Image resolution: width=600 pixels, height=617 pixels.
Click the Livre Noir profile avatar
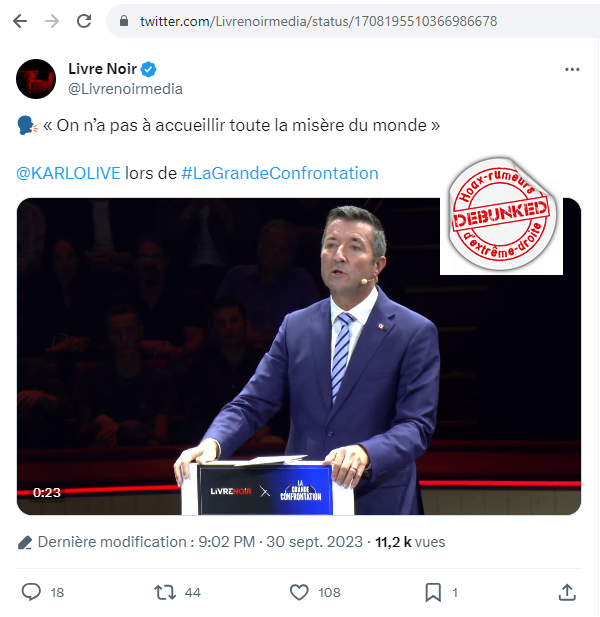tap(36, 79)
